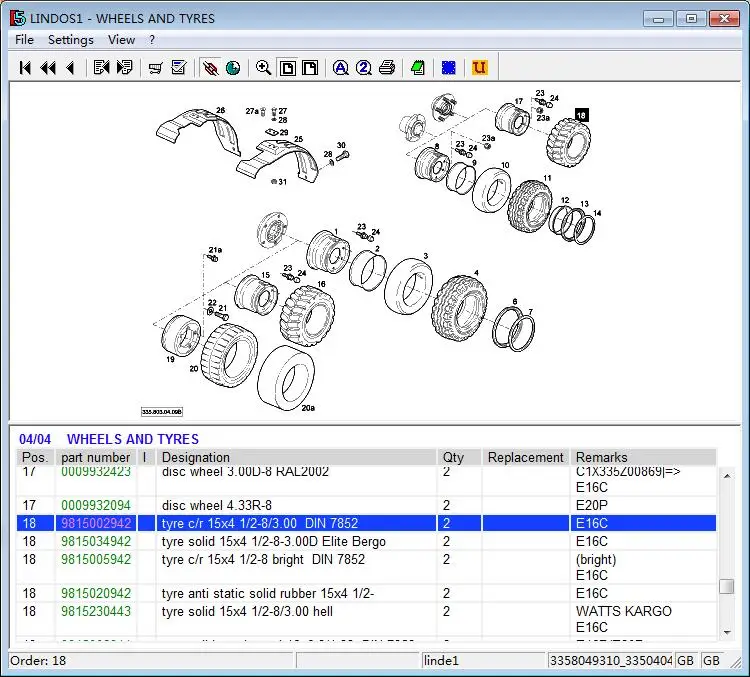
Task: Click the circled letter A icon
Action: pos(340,68)
